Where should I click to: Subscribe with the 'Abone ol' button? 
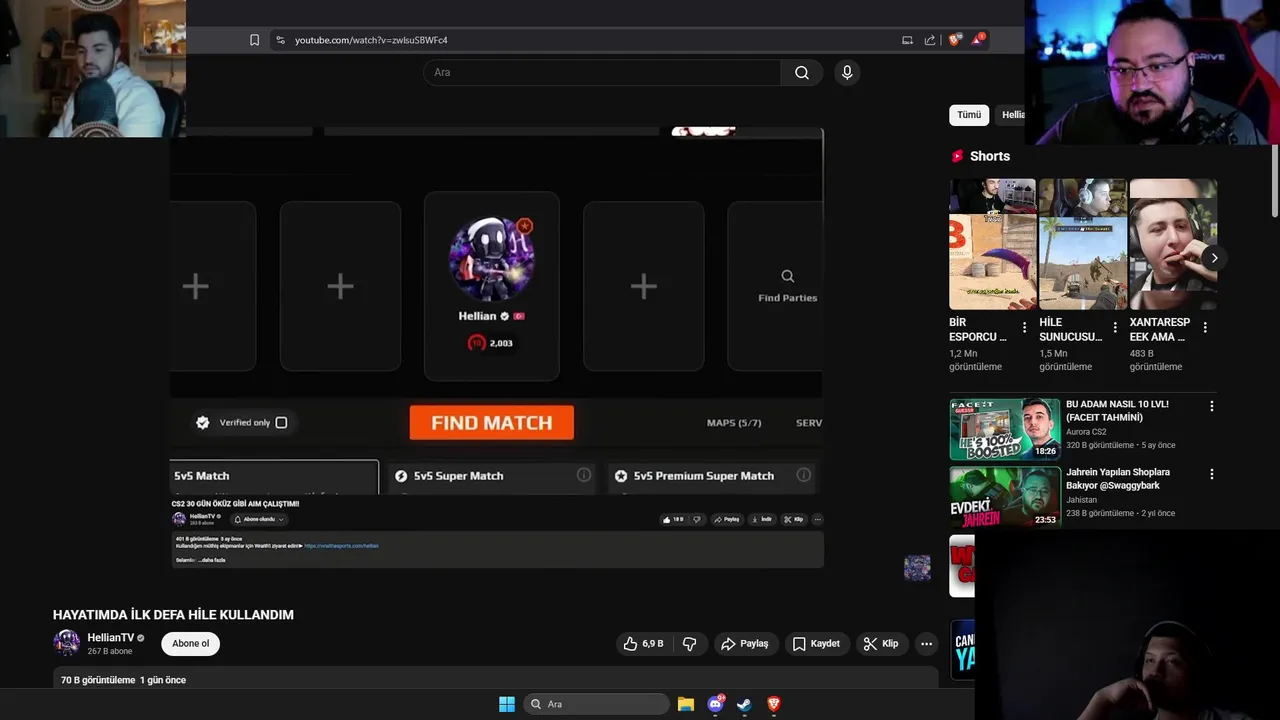[190, 643]
